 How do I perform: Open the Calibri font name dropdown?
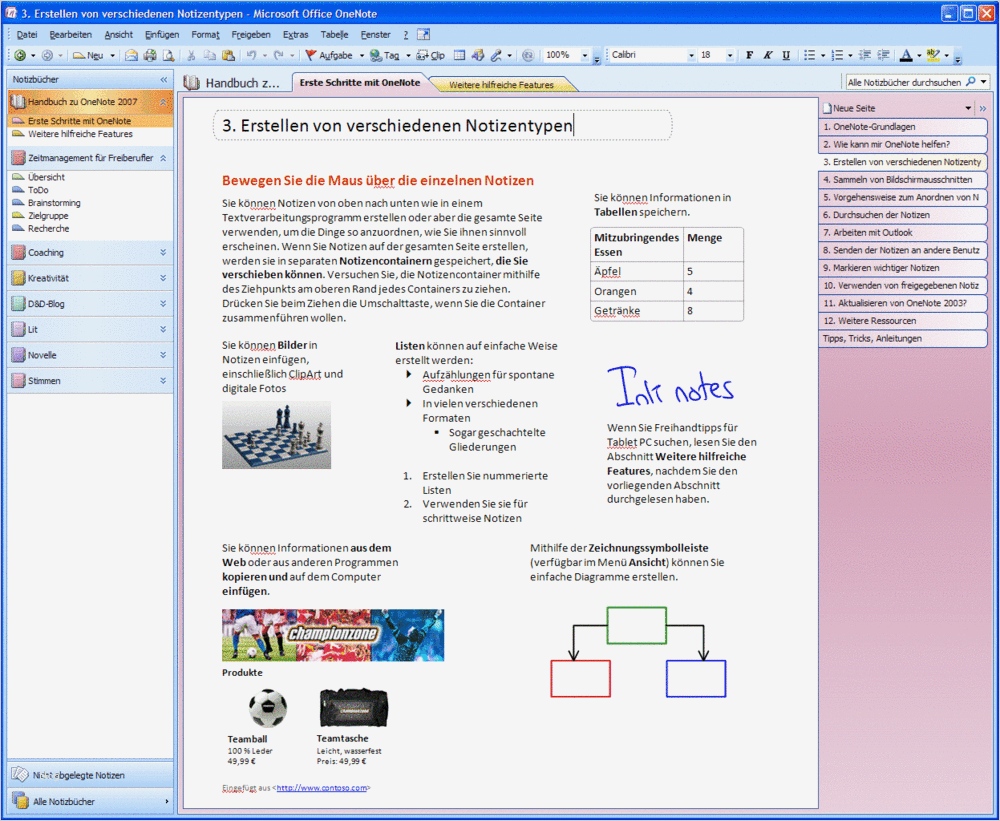pyautogui.click(x=689, y=55)
